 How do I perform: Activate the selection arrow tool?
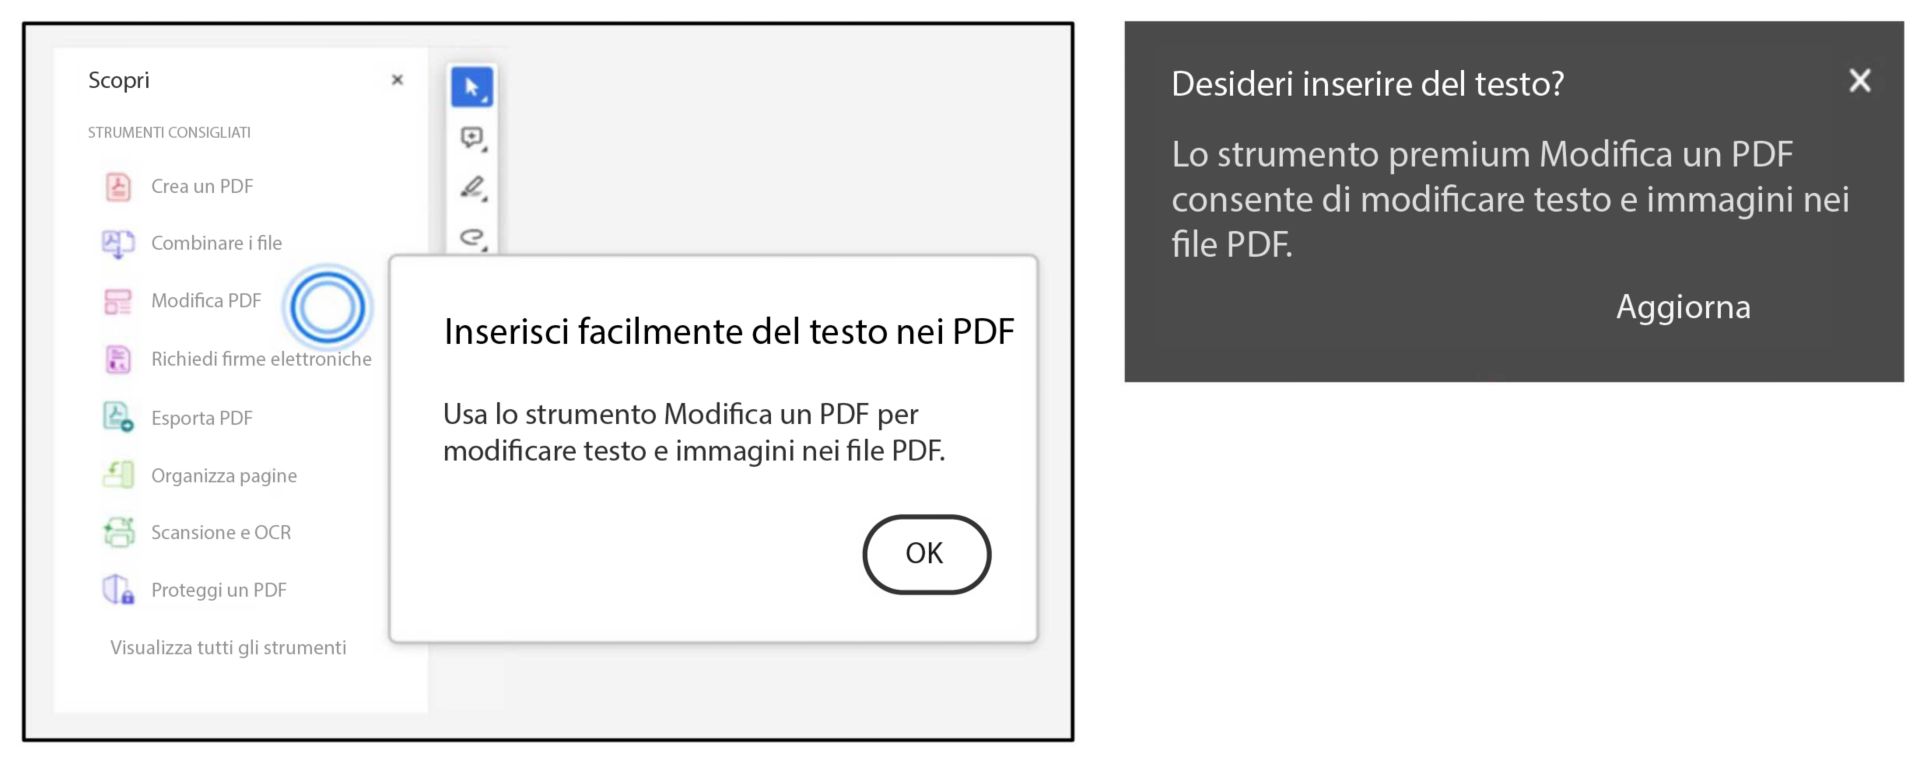click(x=472, y=86)
